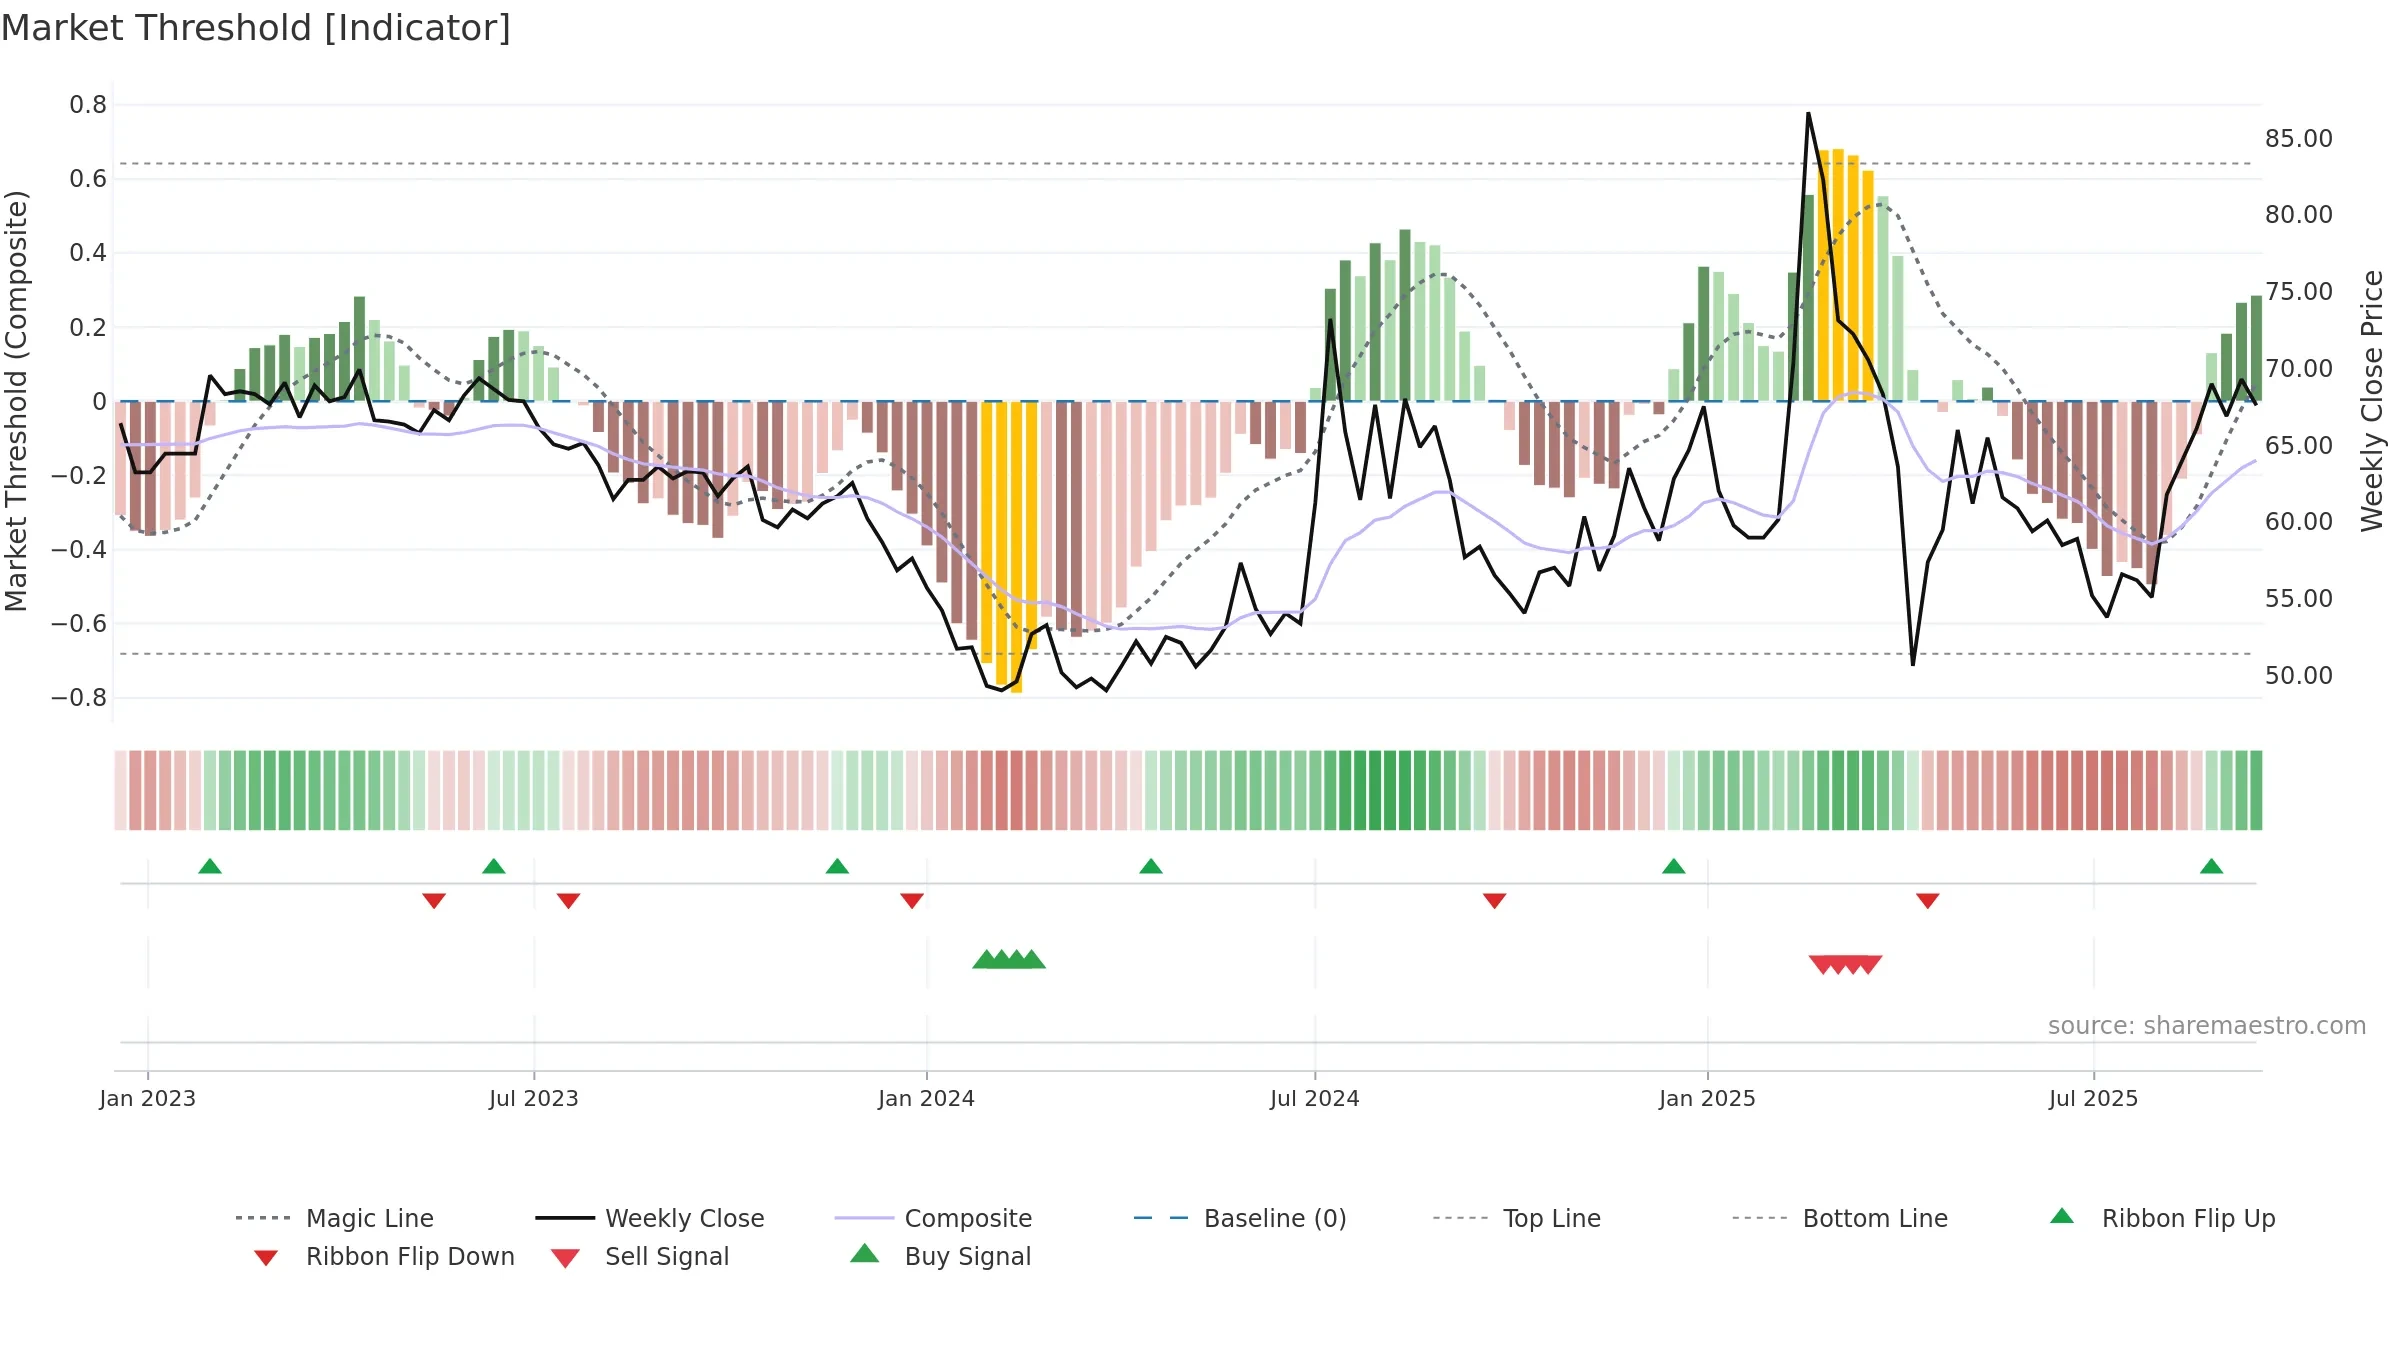
Task: Toggle the Buy Signal legend entry
Action: coord(940,1257)
